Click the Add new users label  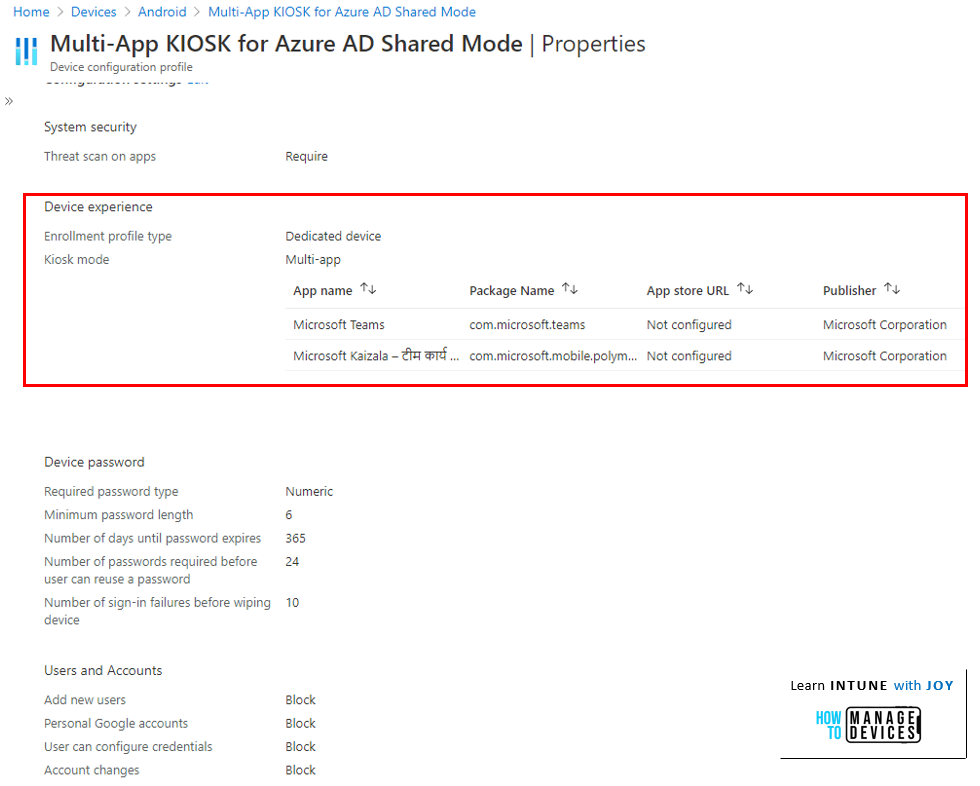point(84,700)
